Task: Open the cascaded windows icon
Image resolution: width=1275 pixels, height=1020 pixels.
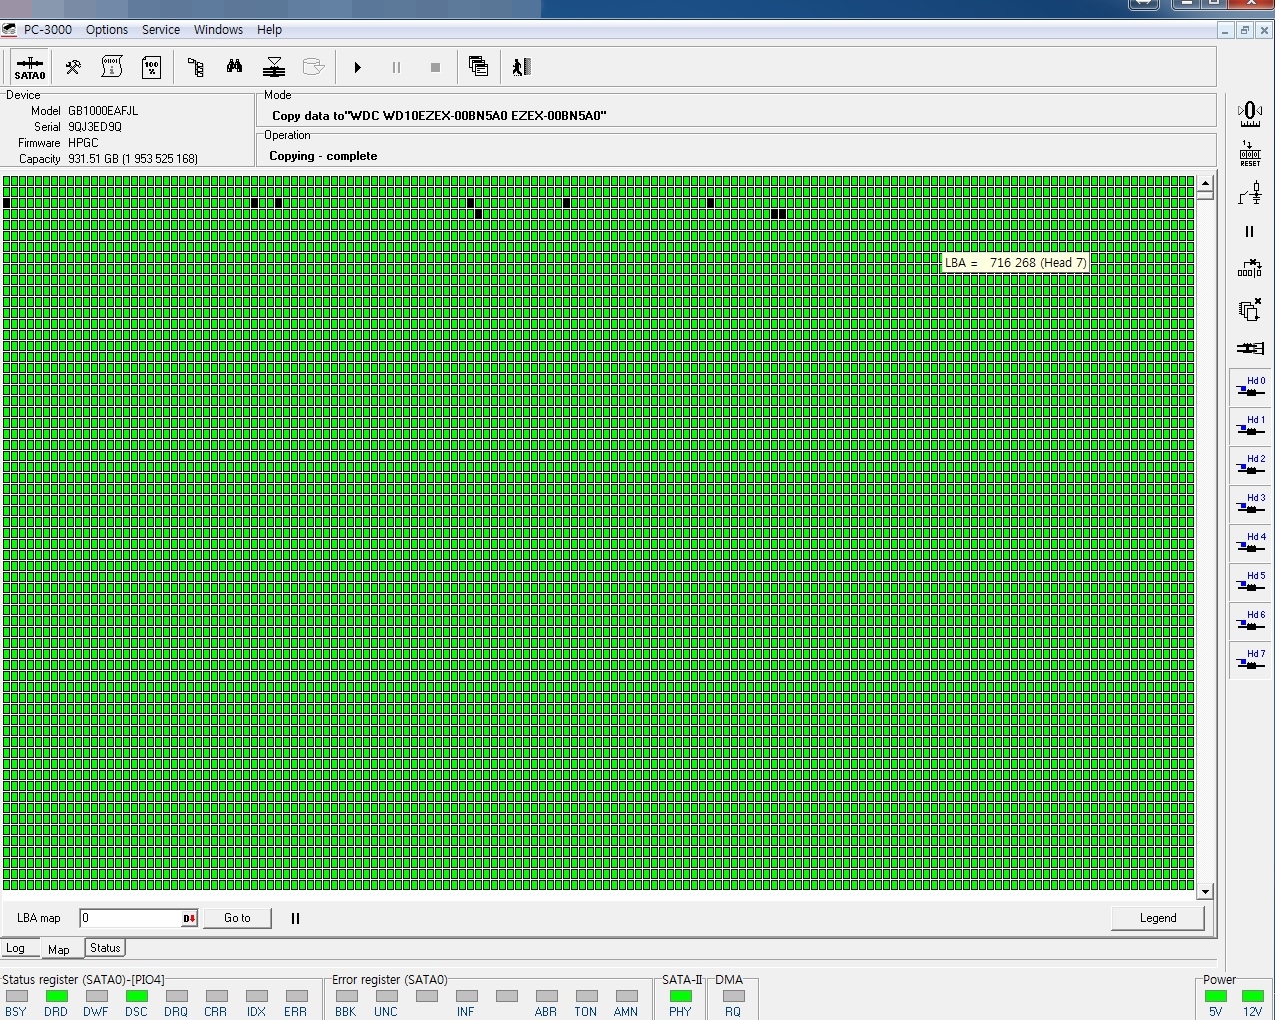Action: point(478,67)
